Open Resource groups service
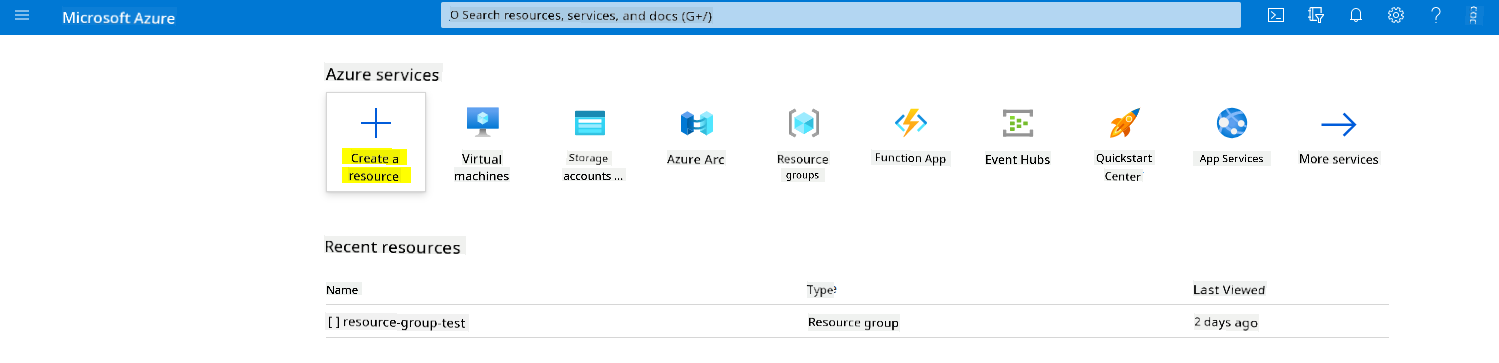This screenshot has width=1499, height=363. pos(802,144)
